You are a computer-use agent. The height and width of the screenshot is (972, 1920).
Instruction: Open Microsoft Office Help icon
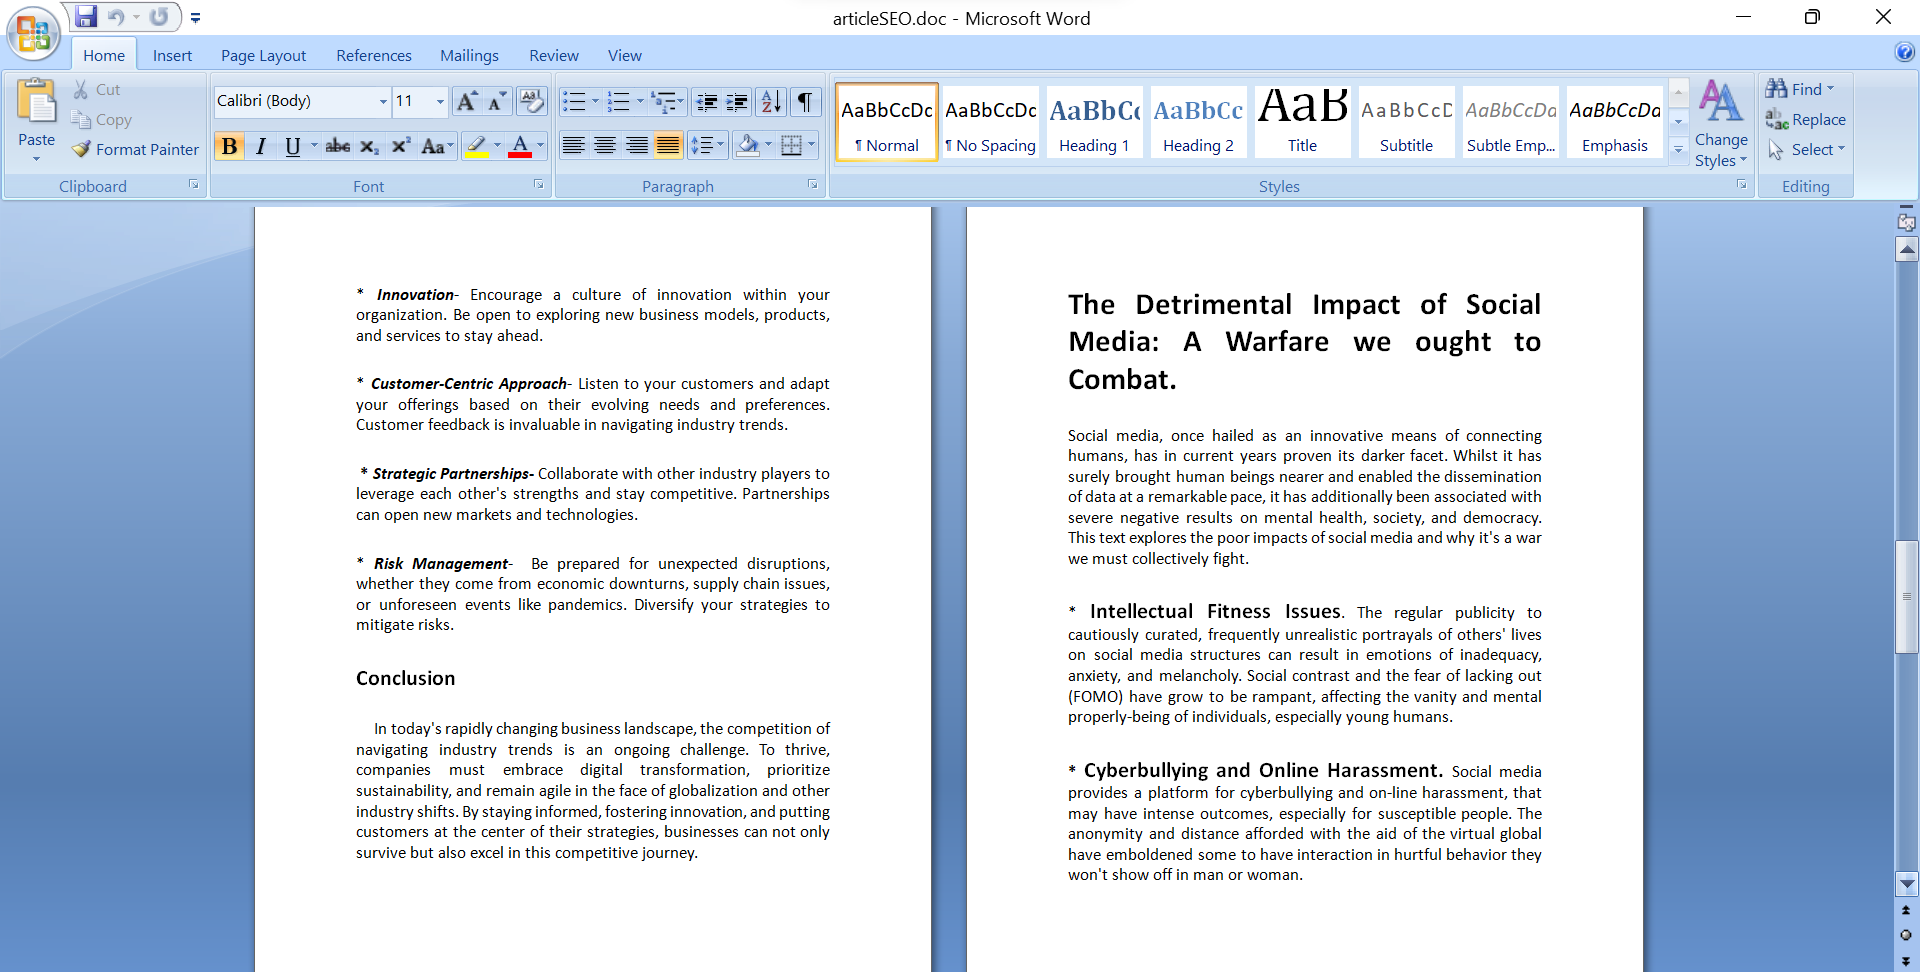[x=1904, y=53]
